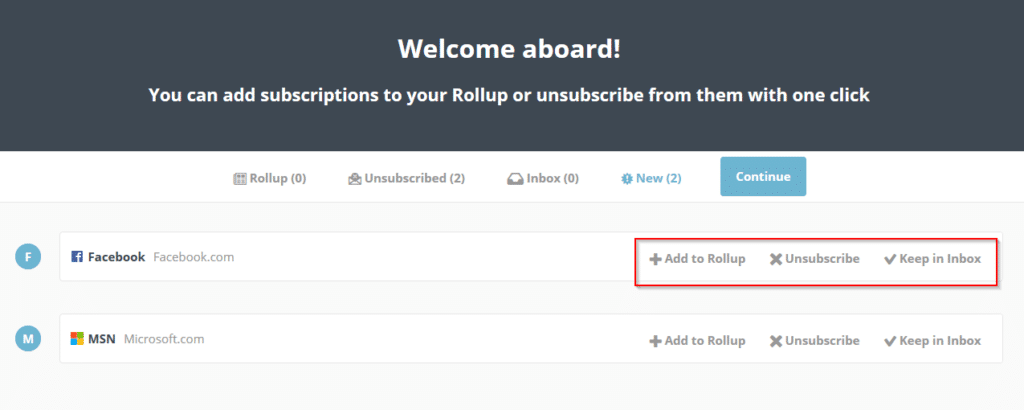Viewport: 1024px width, 410px height.
Task: Keep Facebook in Inbox
Action: (932, 259)
